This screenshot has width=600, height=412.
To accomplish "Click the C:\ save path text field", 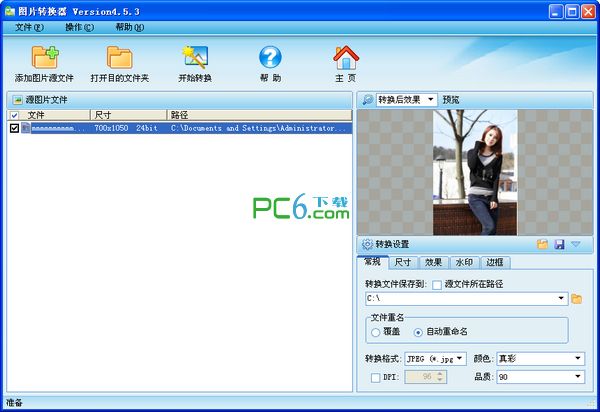I will click(461, 298).
